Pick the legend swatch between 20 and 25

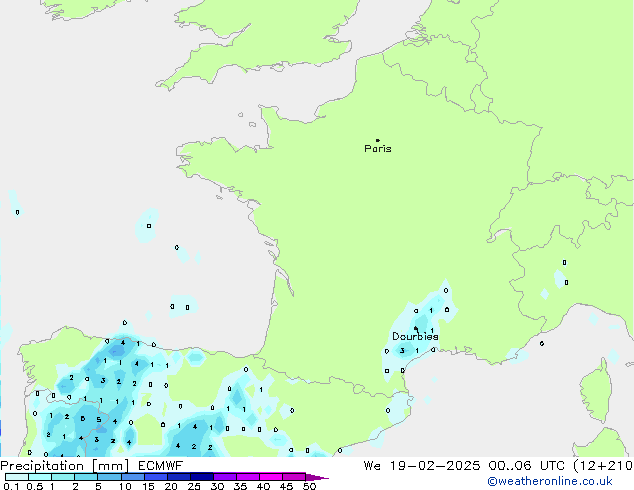178,477
